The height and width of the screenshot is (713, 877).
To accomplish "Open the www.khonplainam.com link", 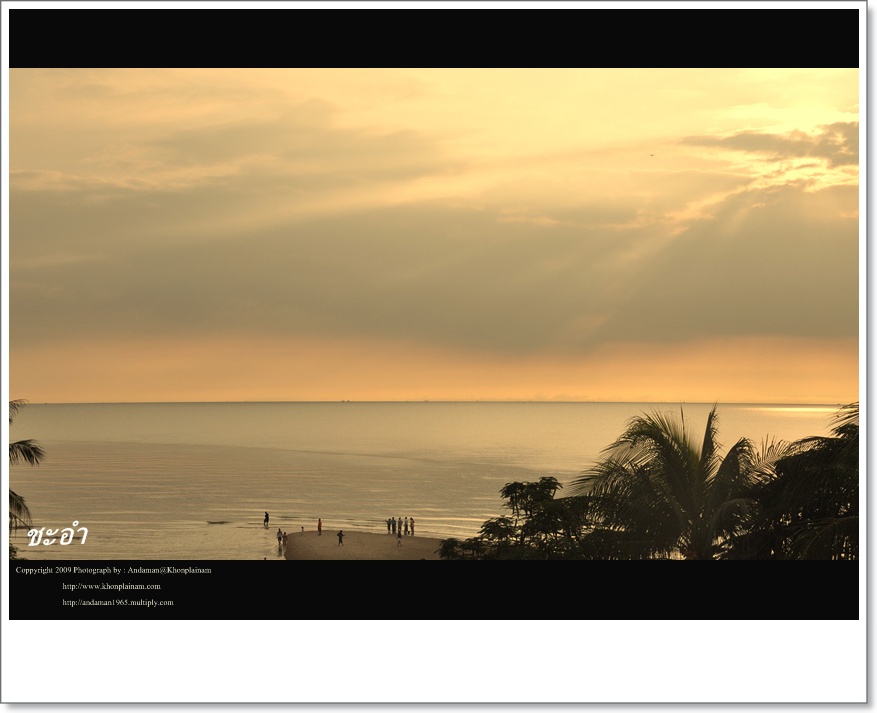I will [x=111, y=586].
